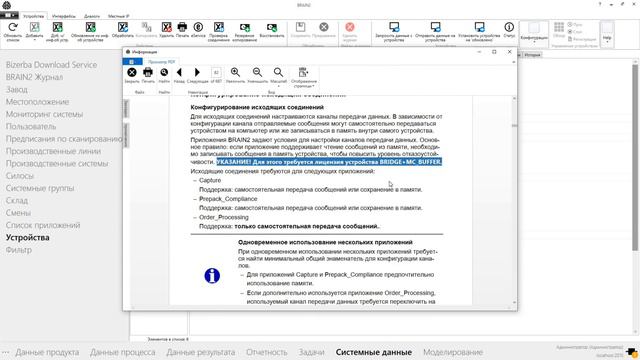The width and height of the screenshot is (640, 360).
Task: Open the History tab behind the dialog
Action: click(x=532, y=55)
